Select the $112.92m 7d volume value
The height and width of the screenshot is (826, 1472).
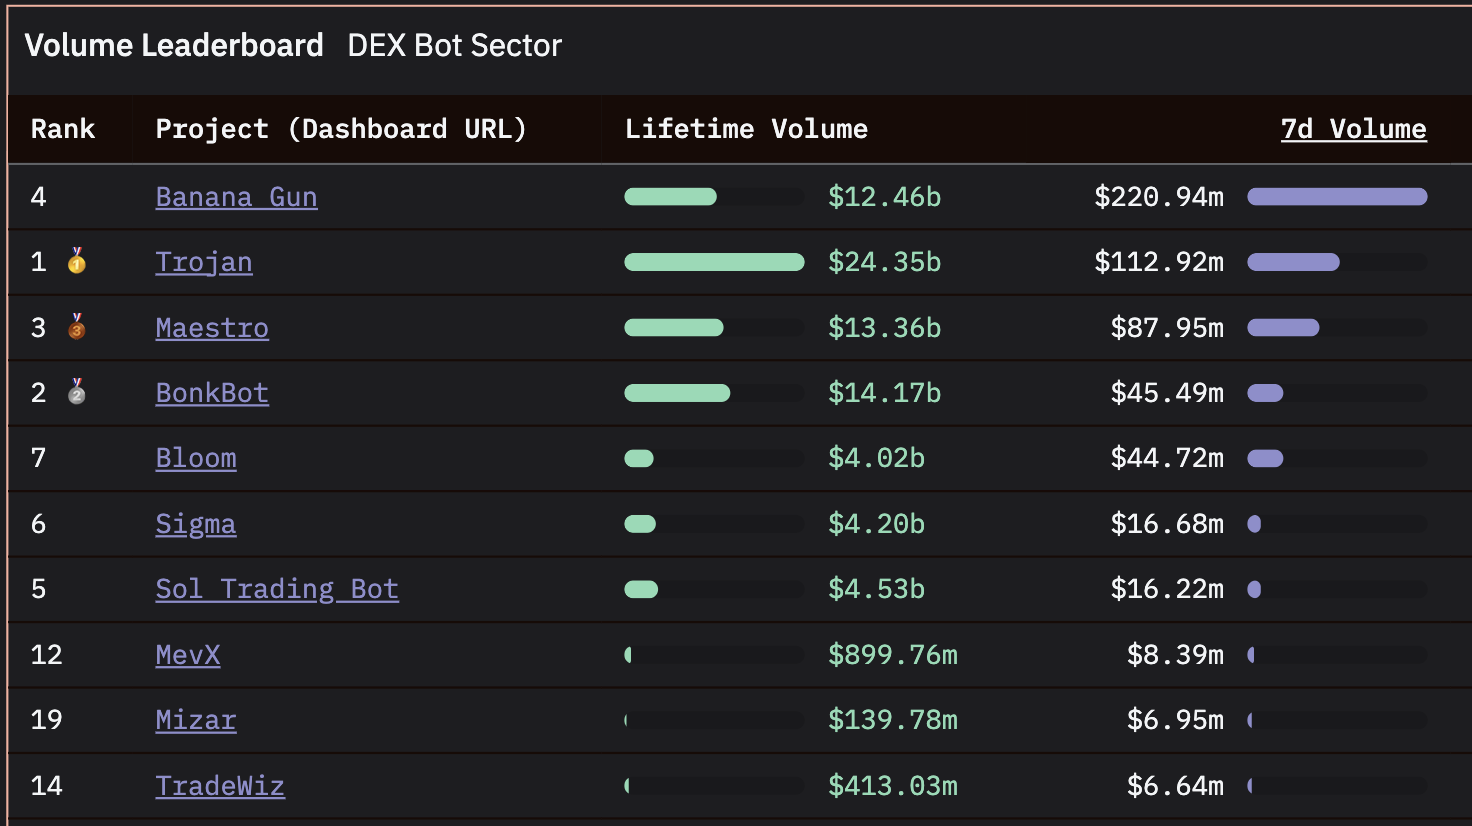(1159, 262)
